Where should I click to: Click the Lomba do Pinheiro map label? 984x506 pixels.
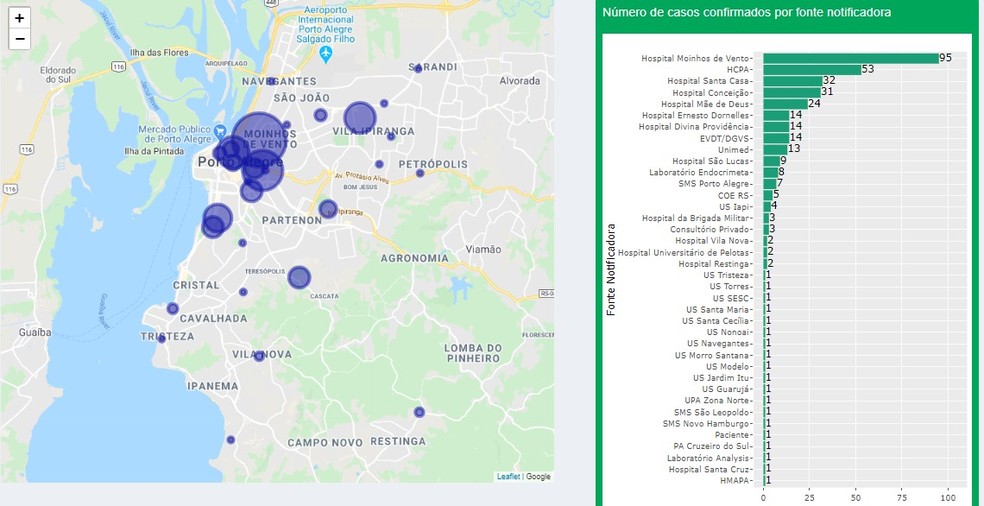[x=473, y=353]
